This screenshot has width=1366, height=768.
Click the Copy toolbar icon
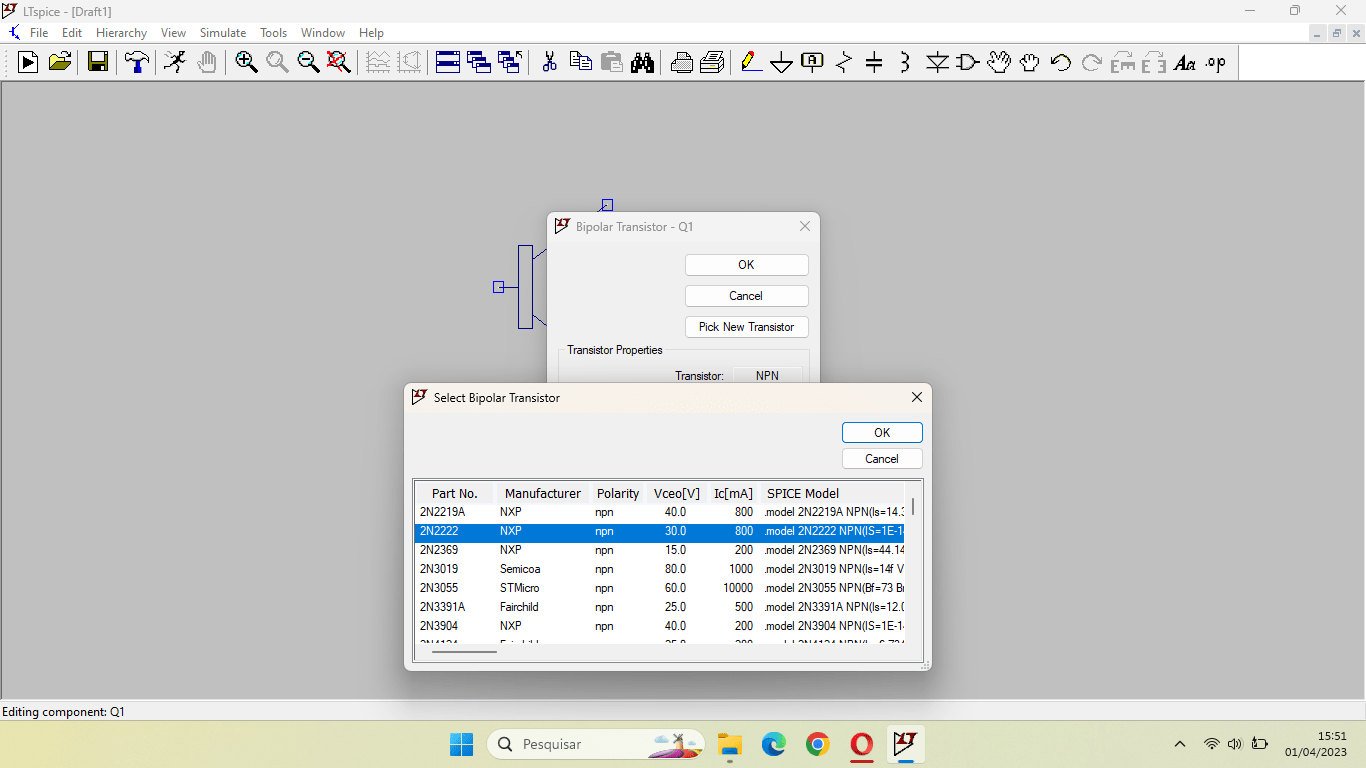(x=580, y=63)
